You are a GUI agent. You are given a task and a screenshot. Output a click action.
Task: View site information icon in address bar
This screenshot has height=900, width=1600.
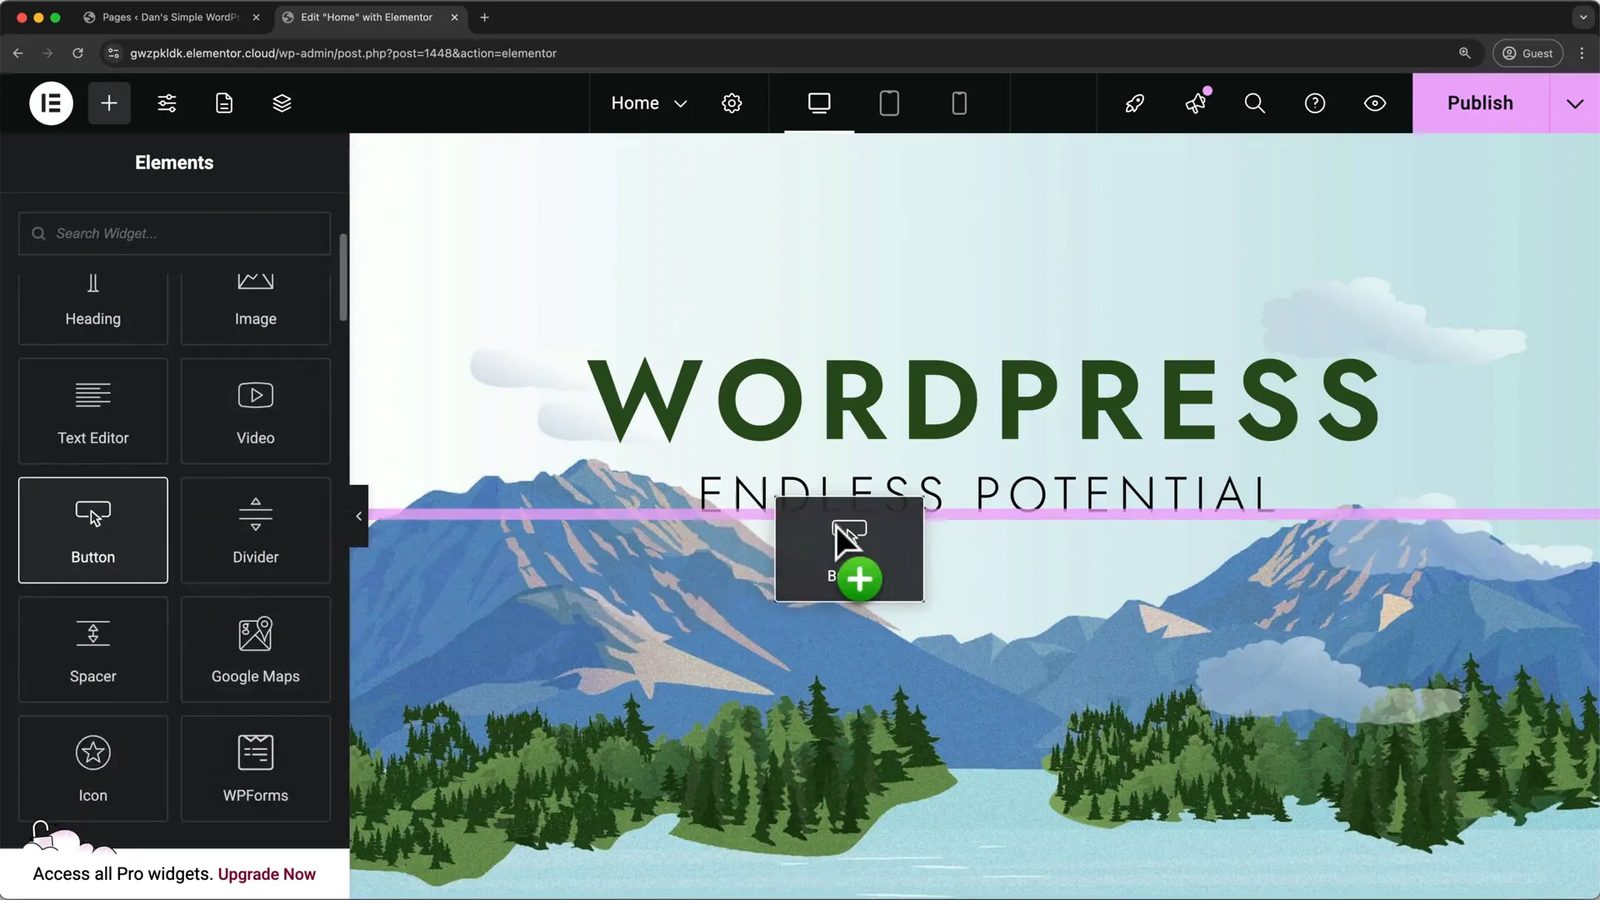(x=113, y=53)
